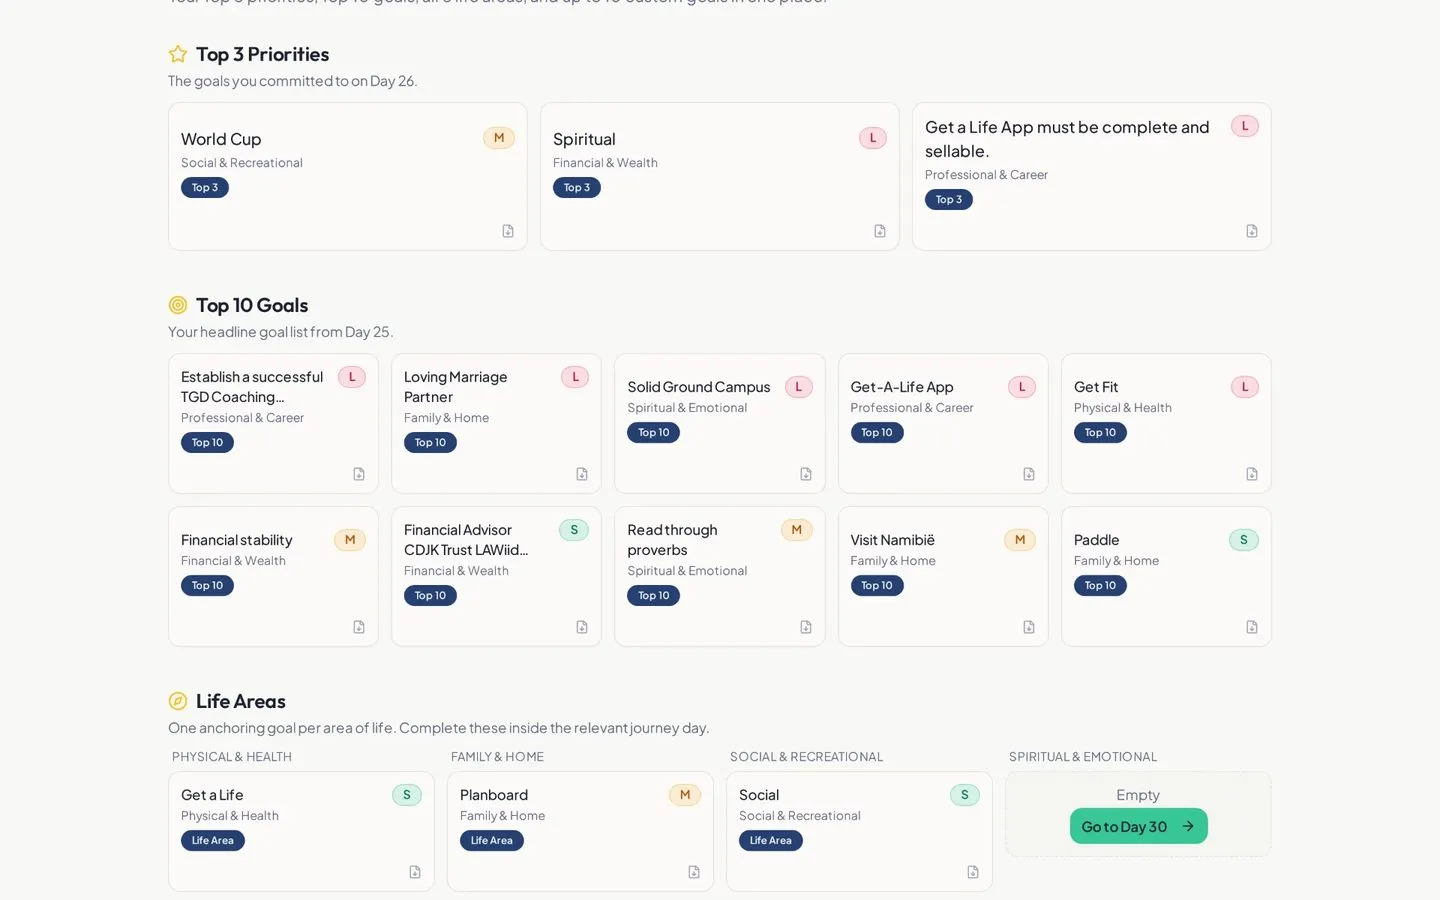
Task: Select the M badge on the Planboard card
Action: [x=685, y=795]
